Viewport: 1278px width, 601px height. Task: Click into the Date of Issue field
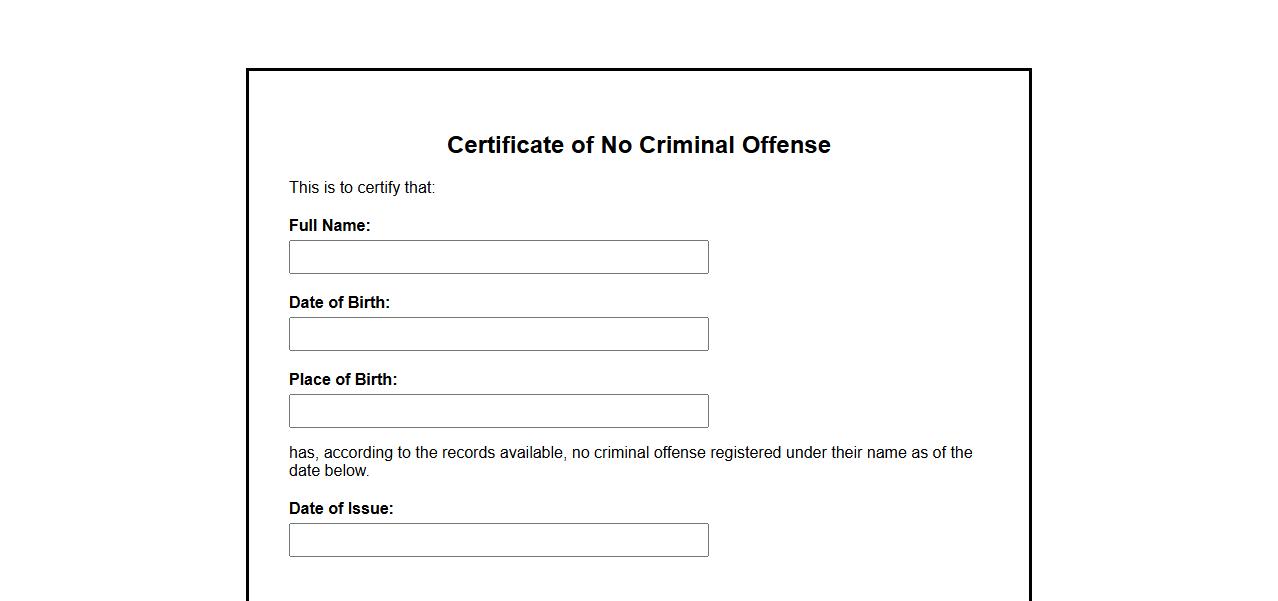point(498,540)
